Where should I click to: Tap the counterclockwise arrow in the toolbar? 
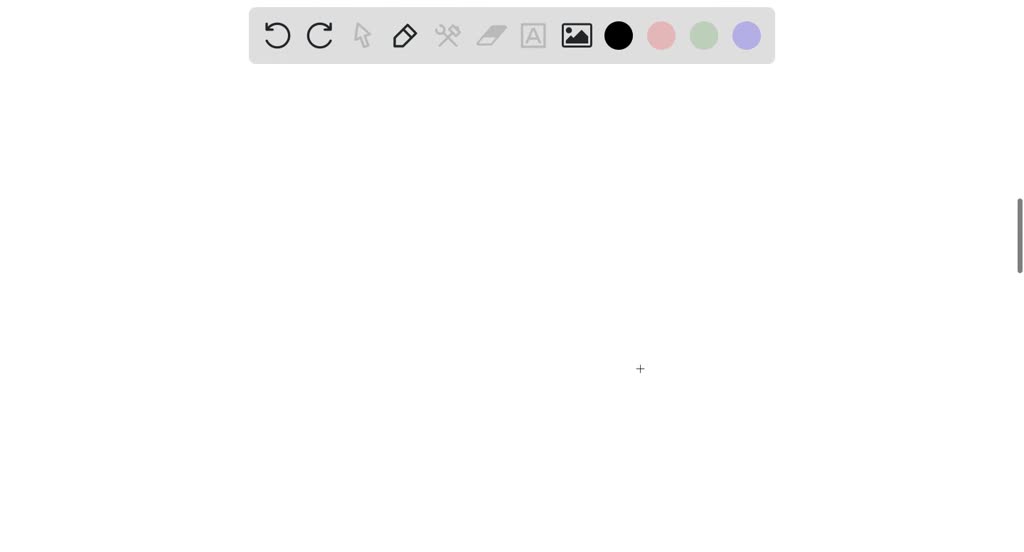(x=278, y=35)
